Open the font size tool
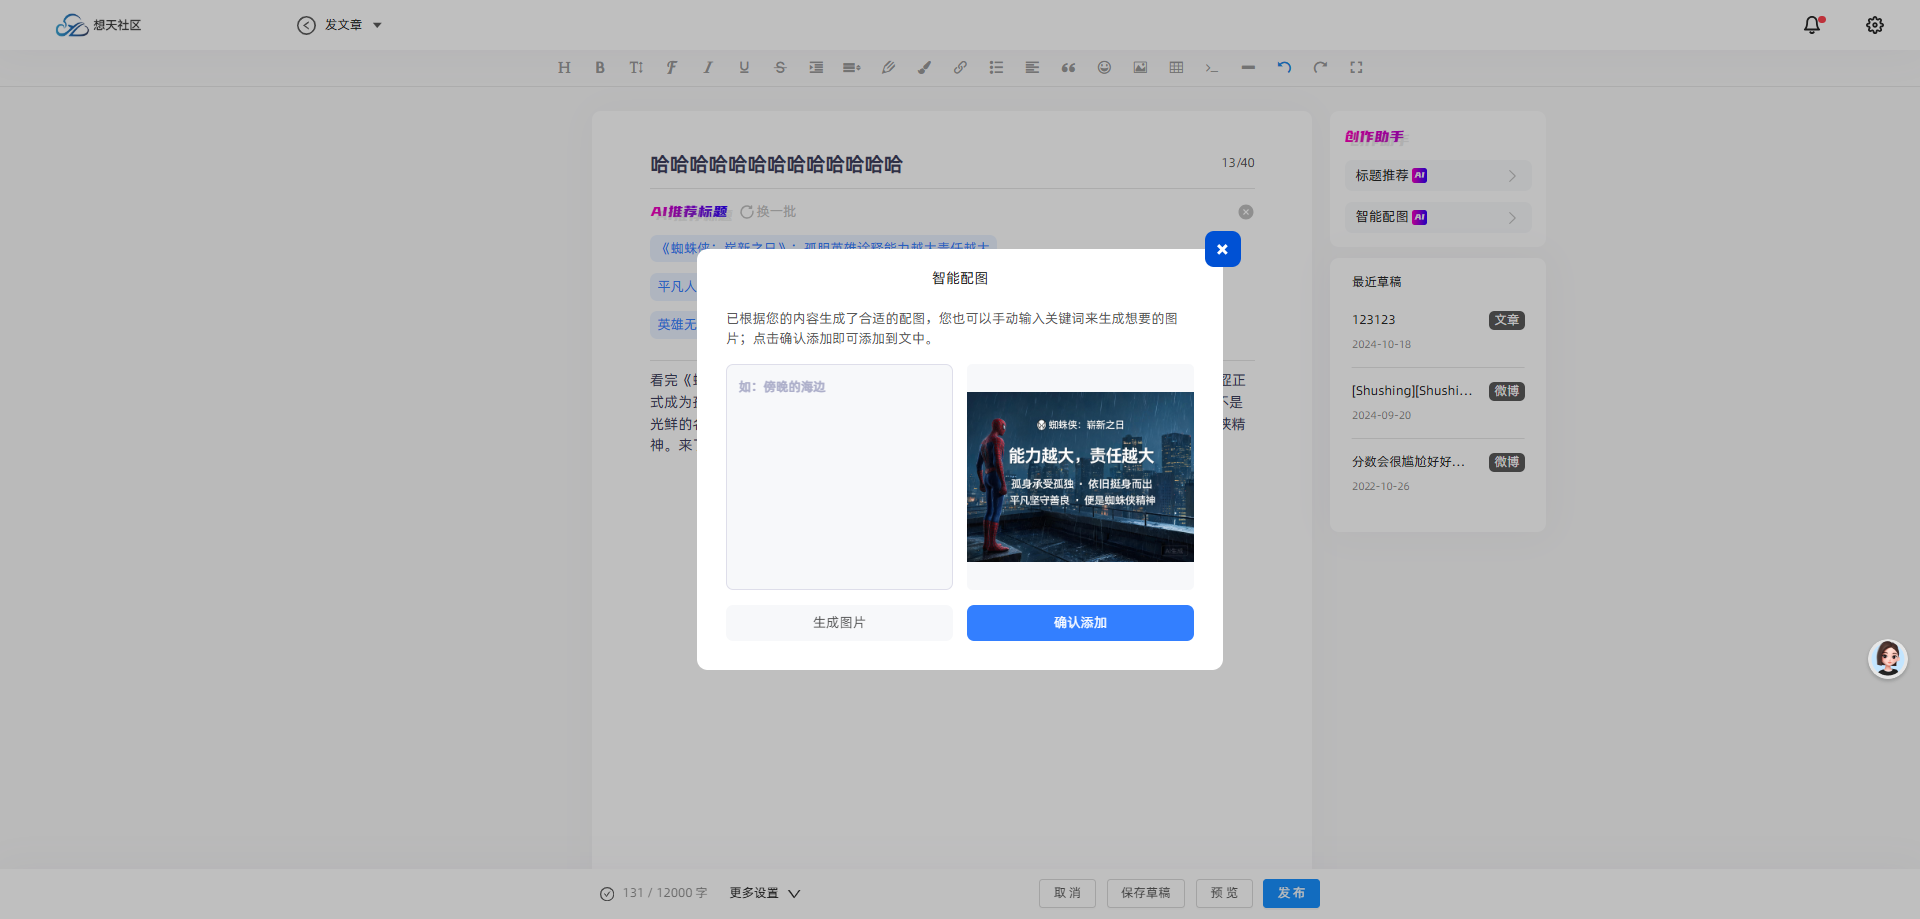 [636, 67]
